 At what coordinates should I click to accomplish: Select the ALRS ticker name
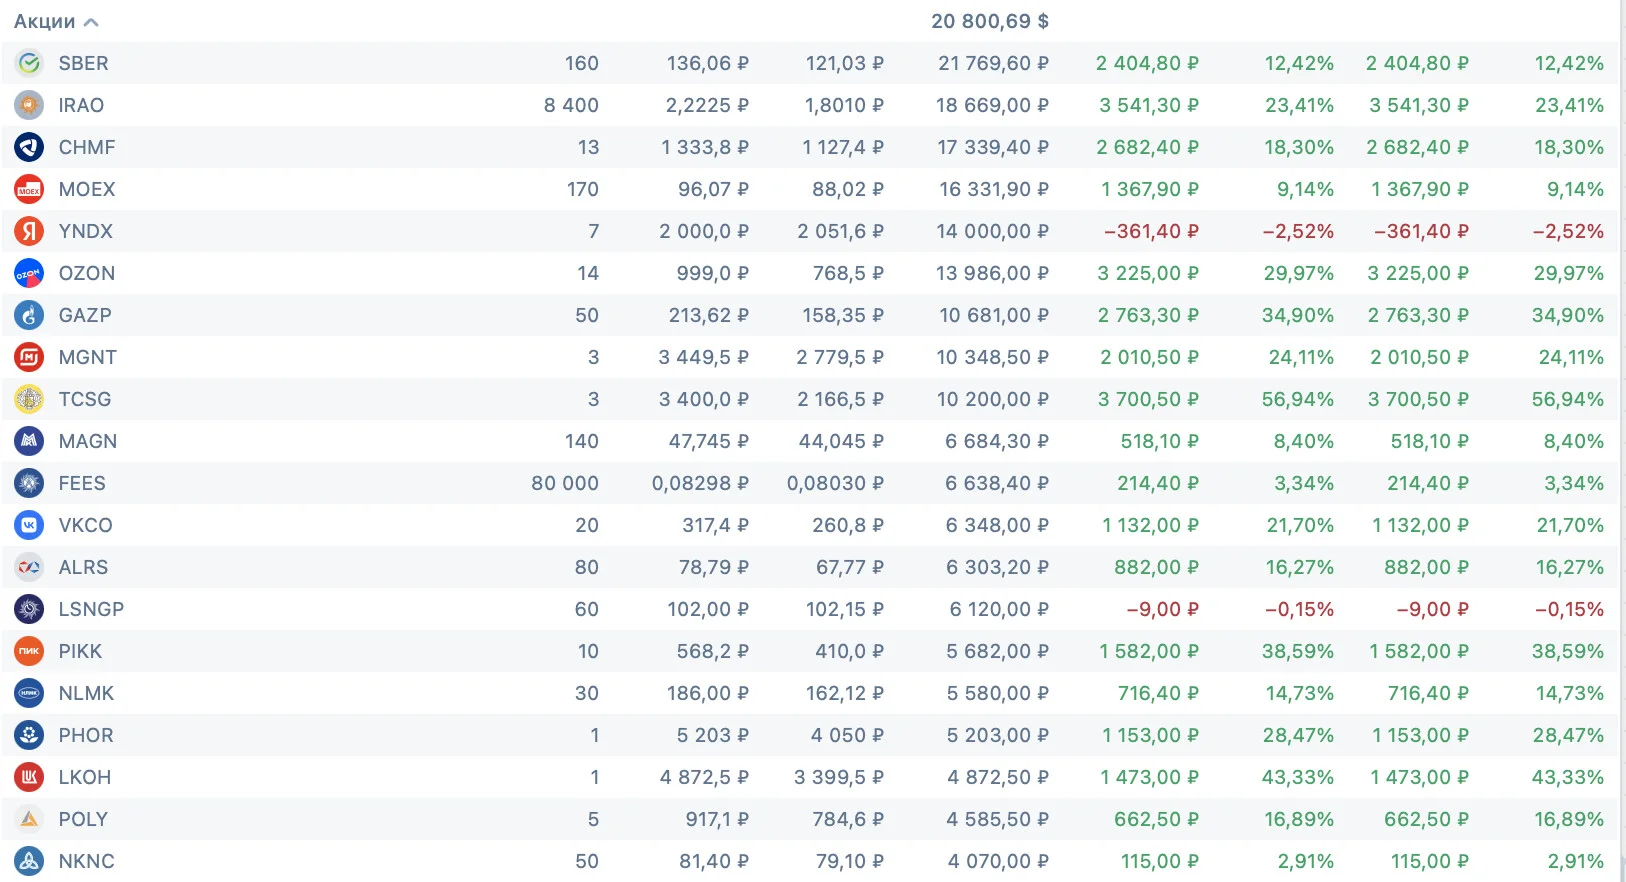pyautogui.click(x=83, y=567)
